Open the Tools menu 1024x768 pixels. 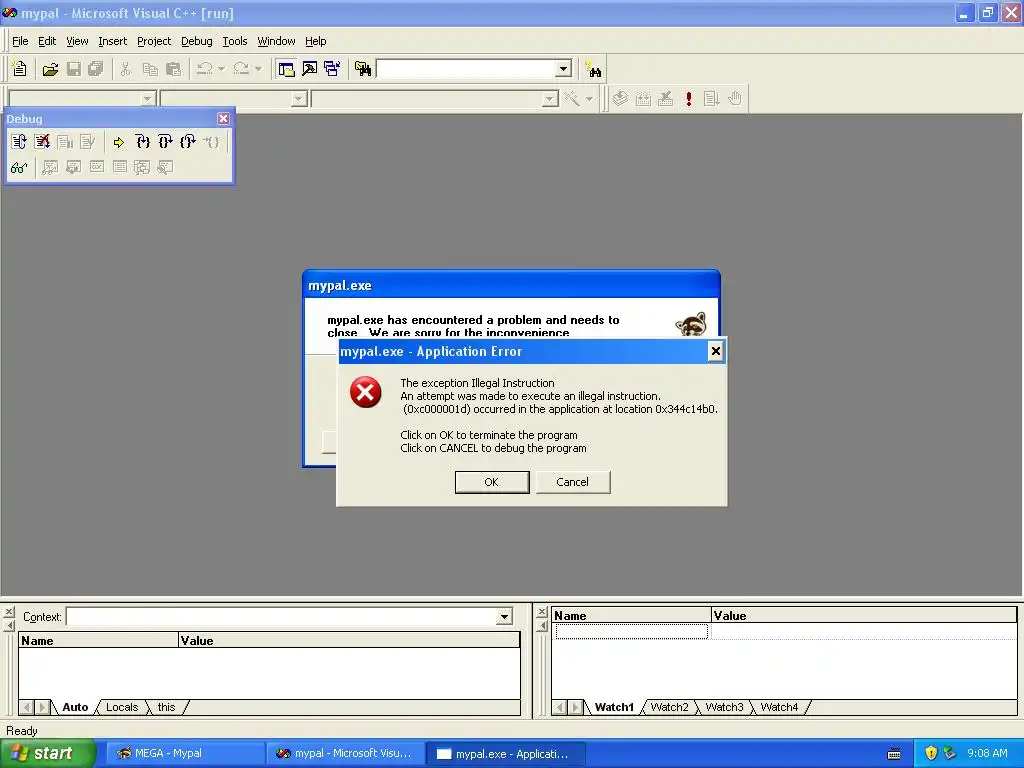(235, 41)
